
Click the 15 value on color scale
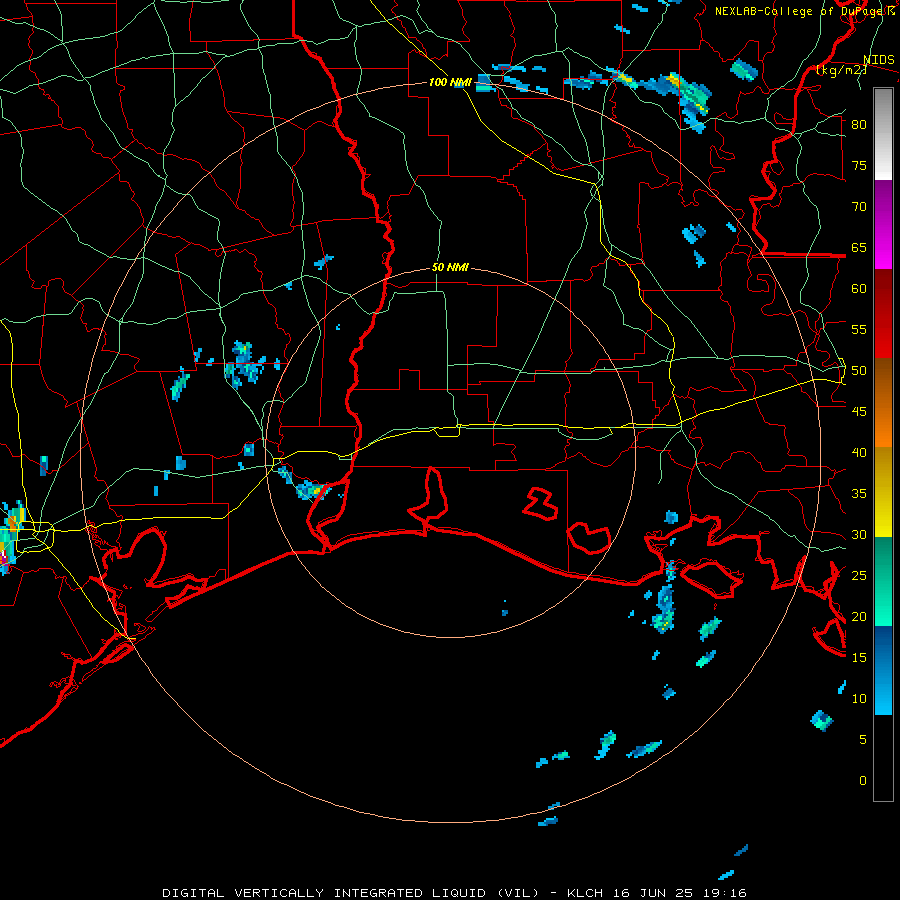pos(859,658)
